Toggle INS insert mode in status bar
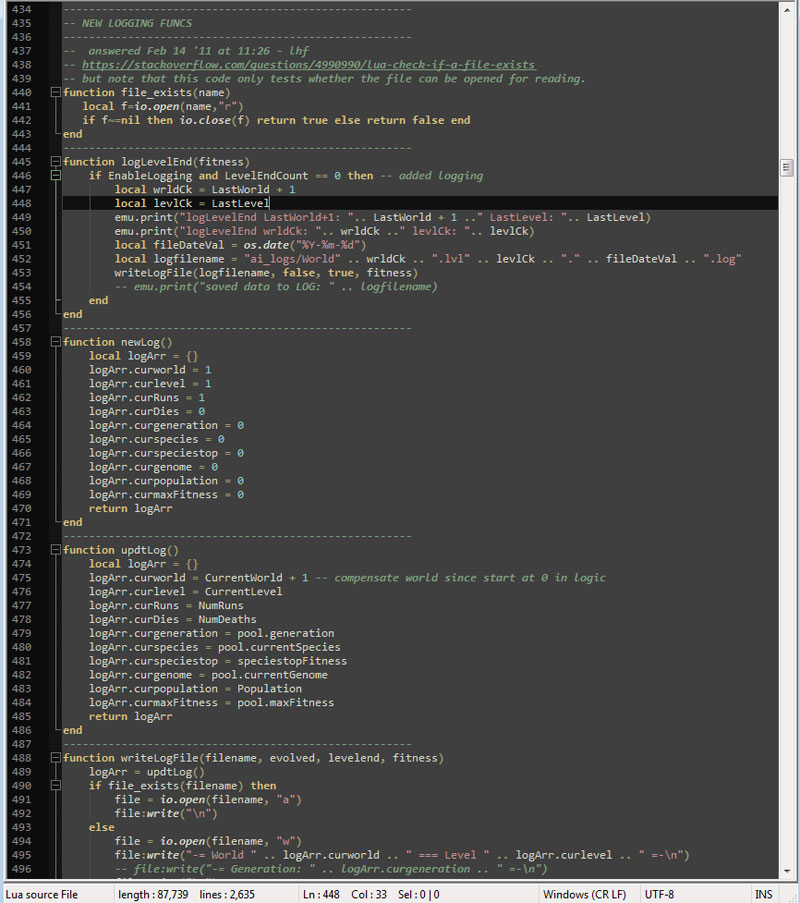Screen dimensions: 800x903 pos(764,894)
